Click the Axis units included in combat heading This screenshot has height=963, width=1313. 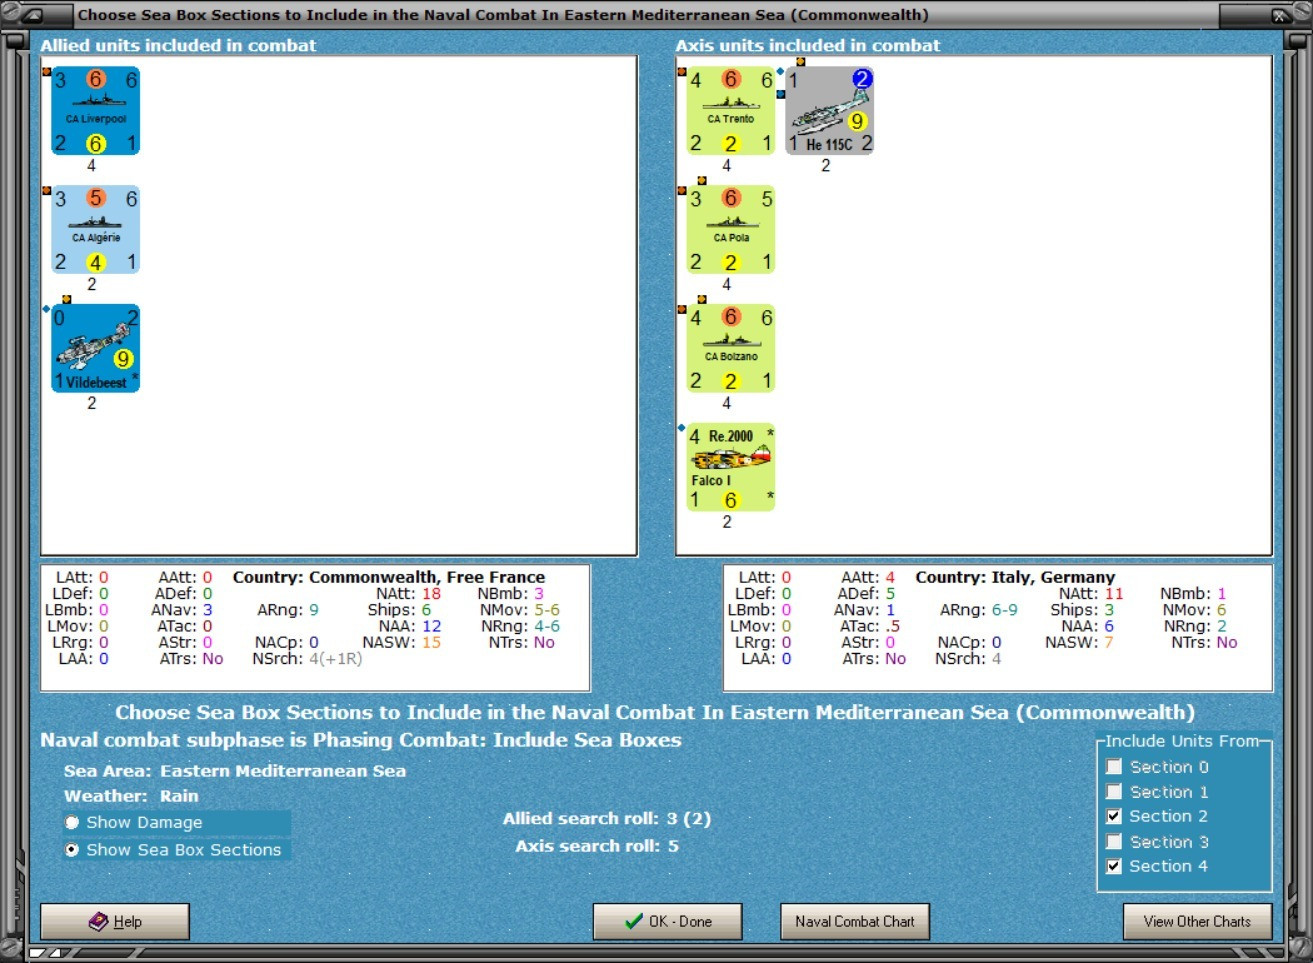coord(808,45)
